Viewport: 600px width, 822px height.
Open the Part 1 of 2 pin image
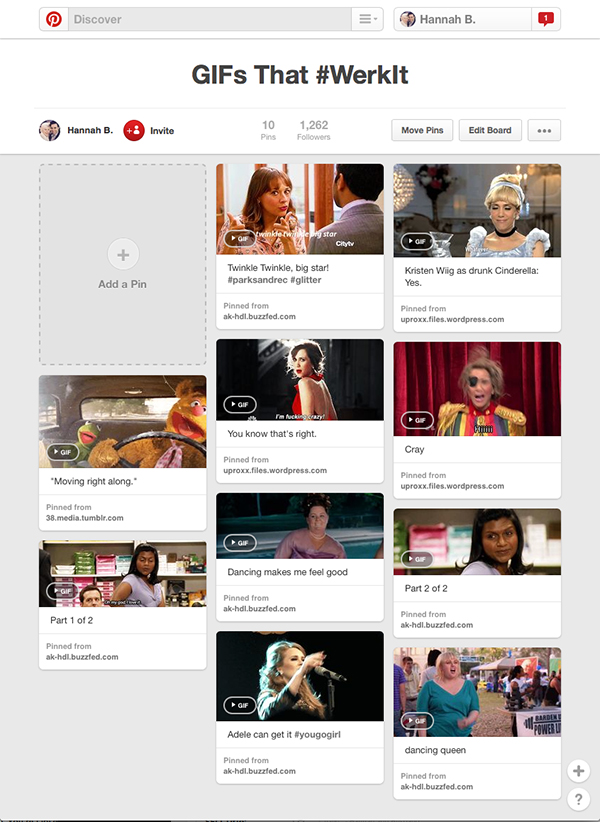(123, 574)
